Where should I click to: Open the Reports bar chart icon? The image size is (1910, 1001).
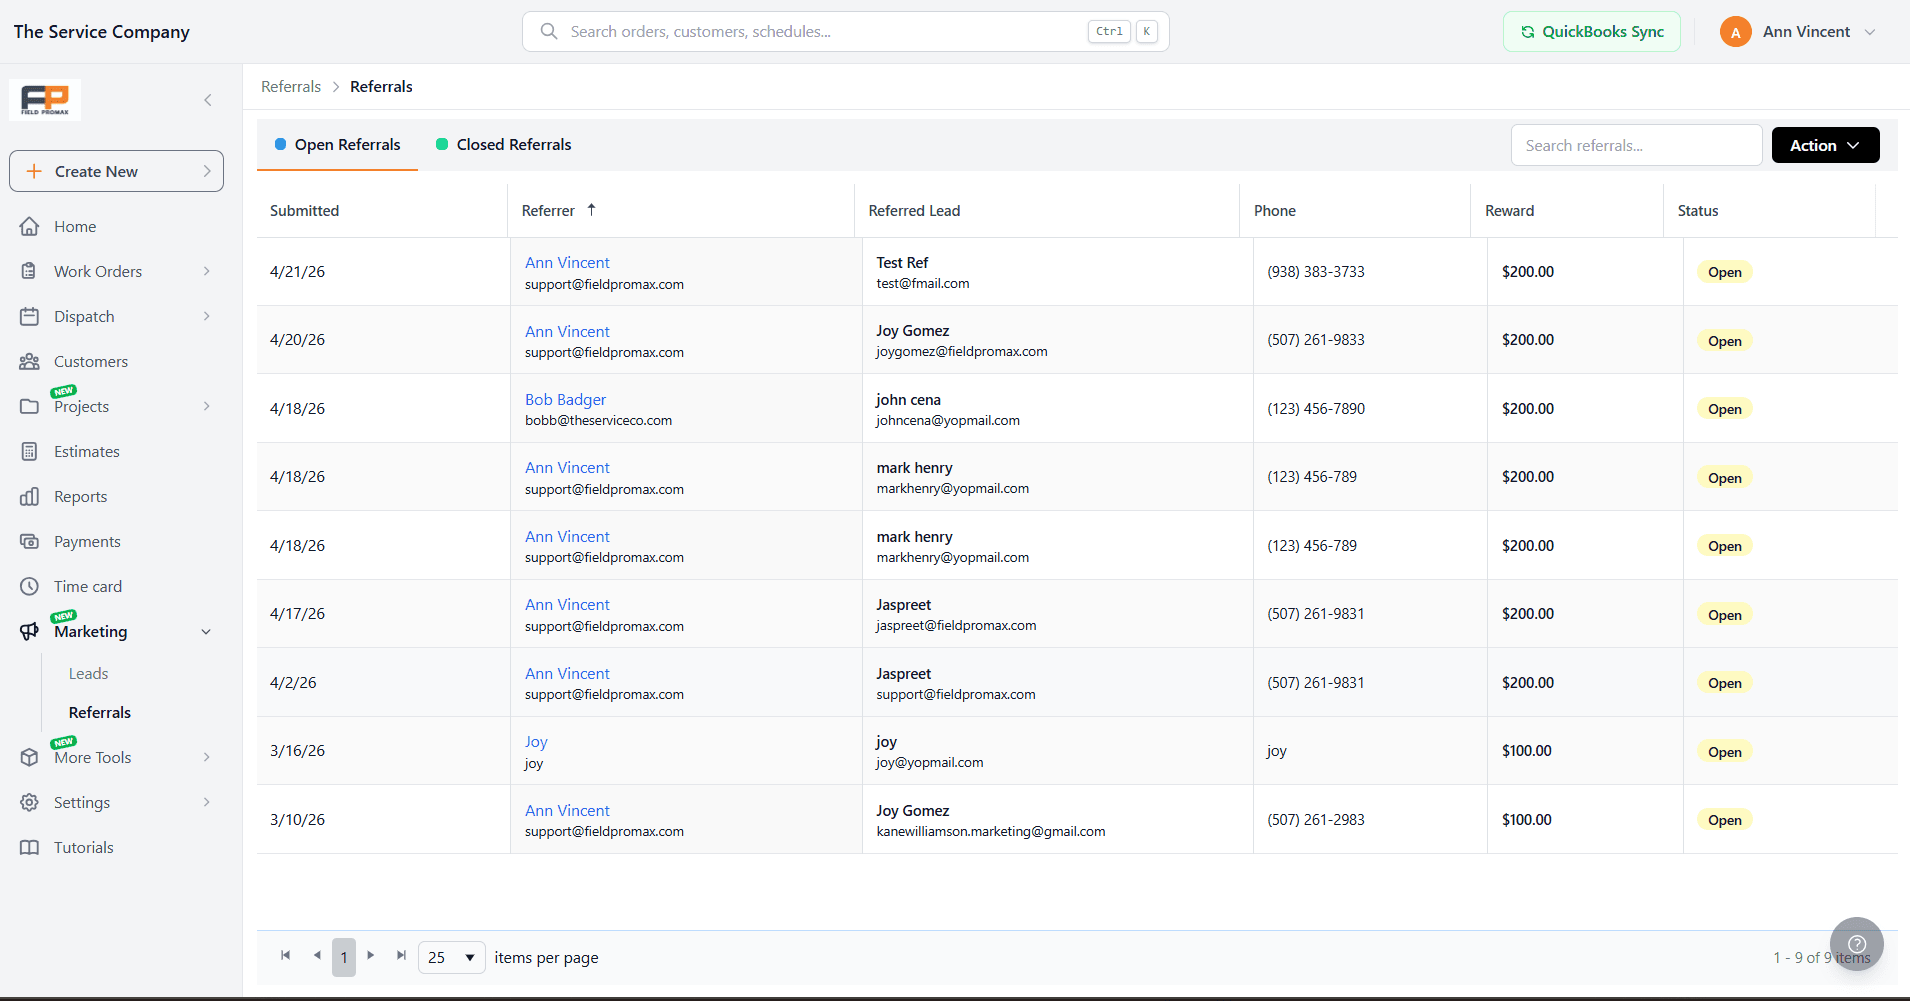tap(30, 497)
